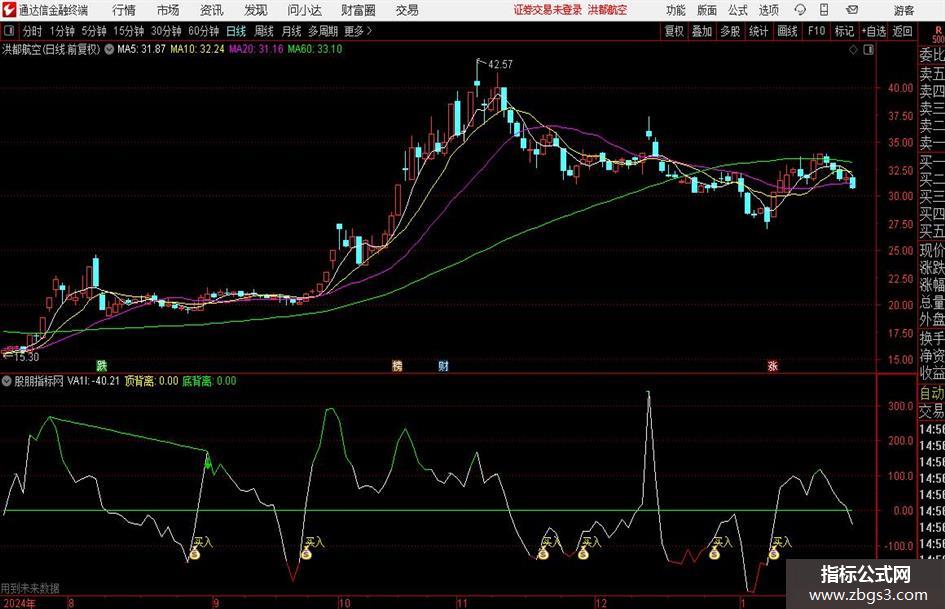Click the 游客 guest account label
The height and width of the screenshot is (609, 945).
903,10
